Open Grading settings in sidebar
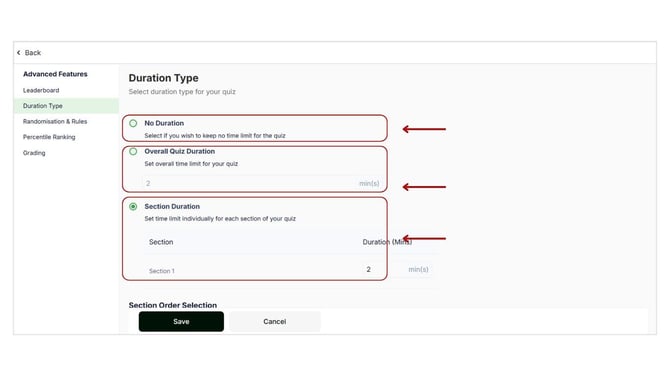 pyautogui.click(x=34, y=153)
